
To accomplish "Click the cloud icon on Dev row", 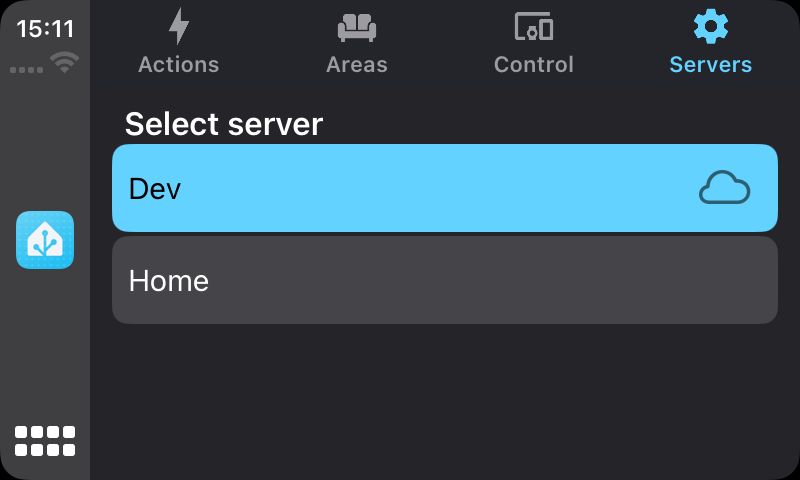I will (724, 188).
